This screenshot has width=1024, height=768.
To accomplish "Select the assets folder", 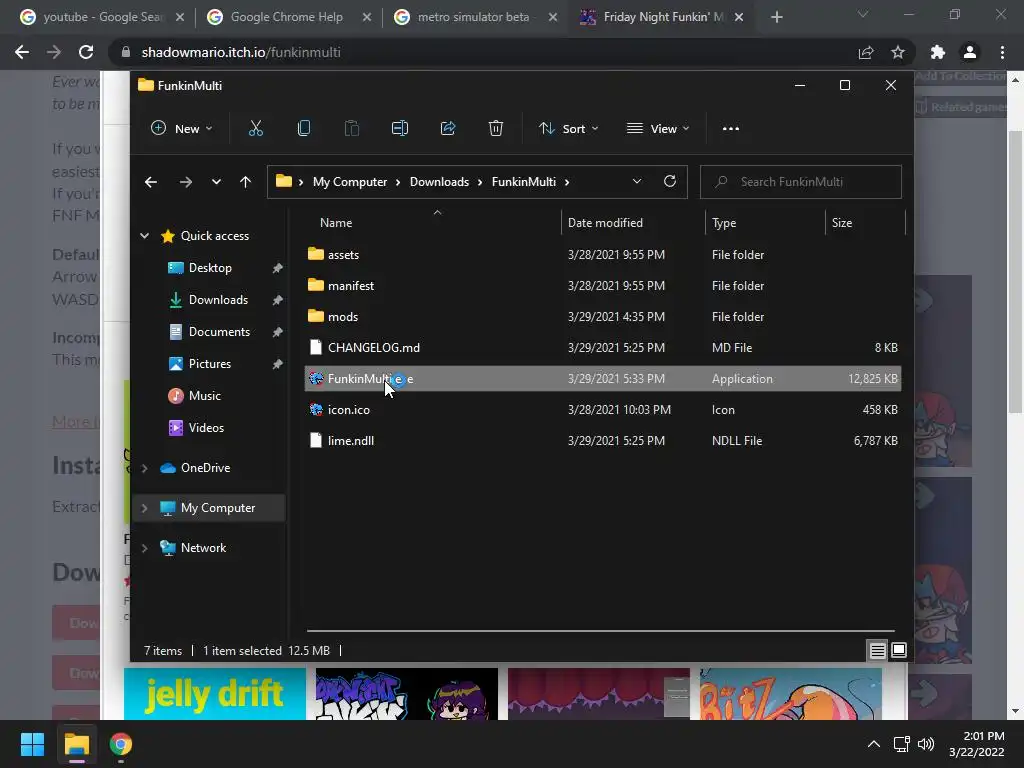I will tap(603, 255).
